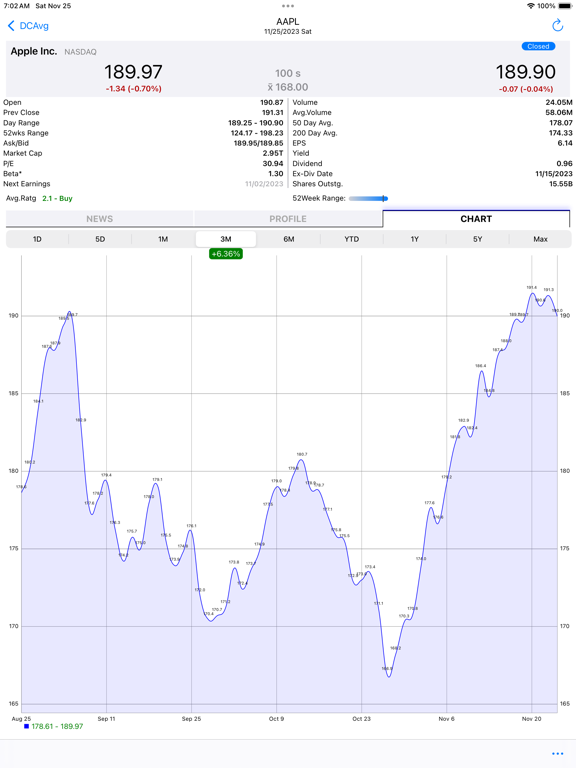Select the 5D chart range

100,239
